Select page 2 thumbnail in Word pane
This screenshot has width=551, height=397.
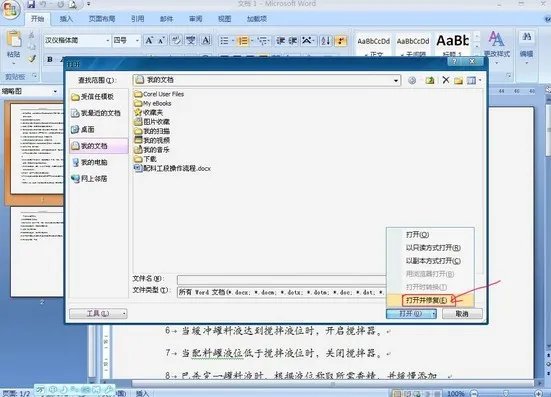click(37, 251)
